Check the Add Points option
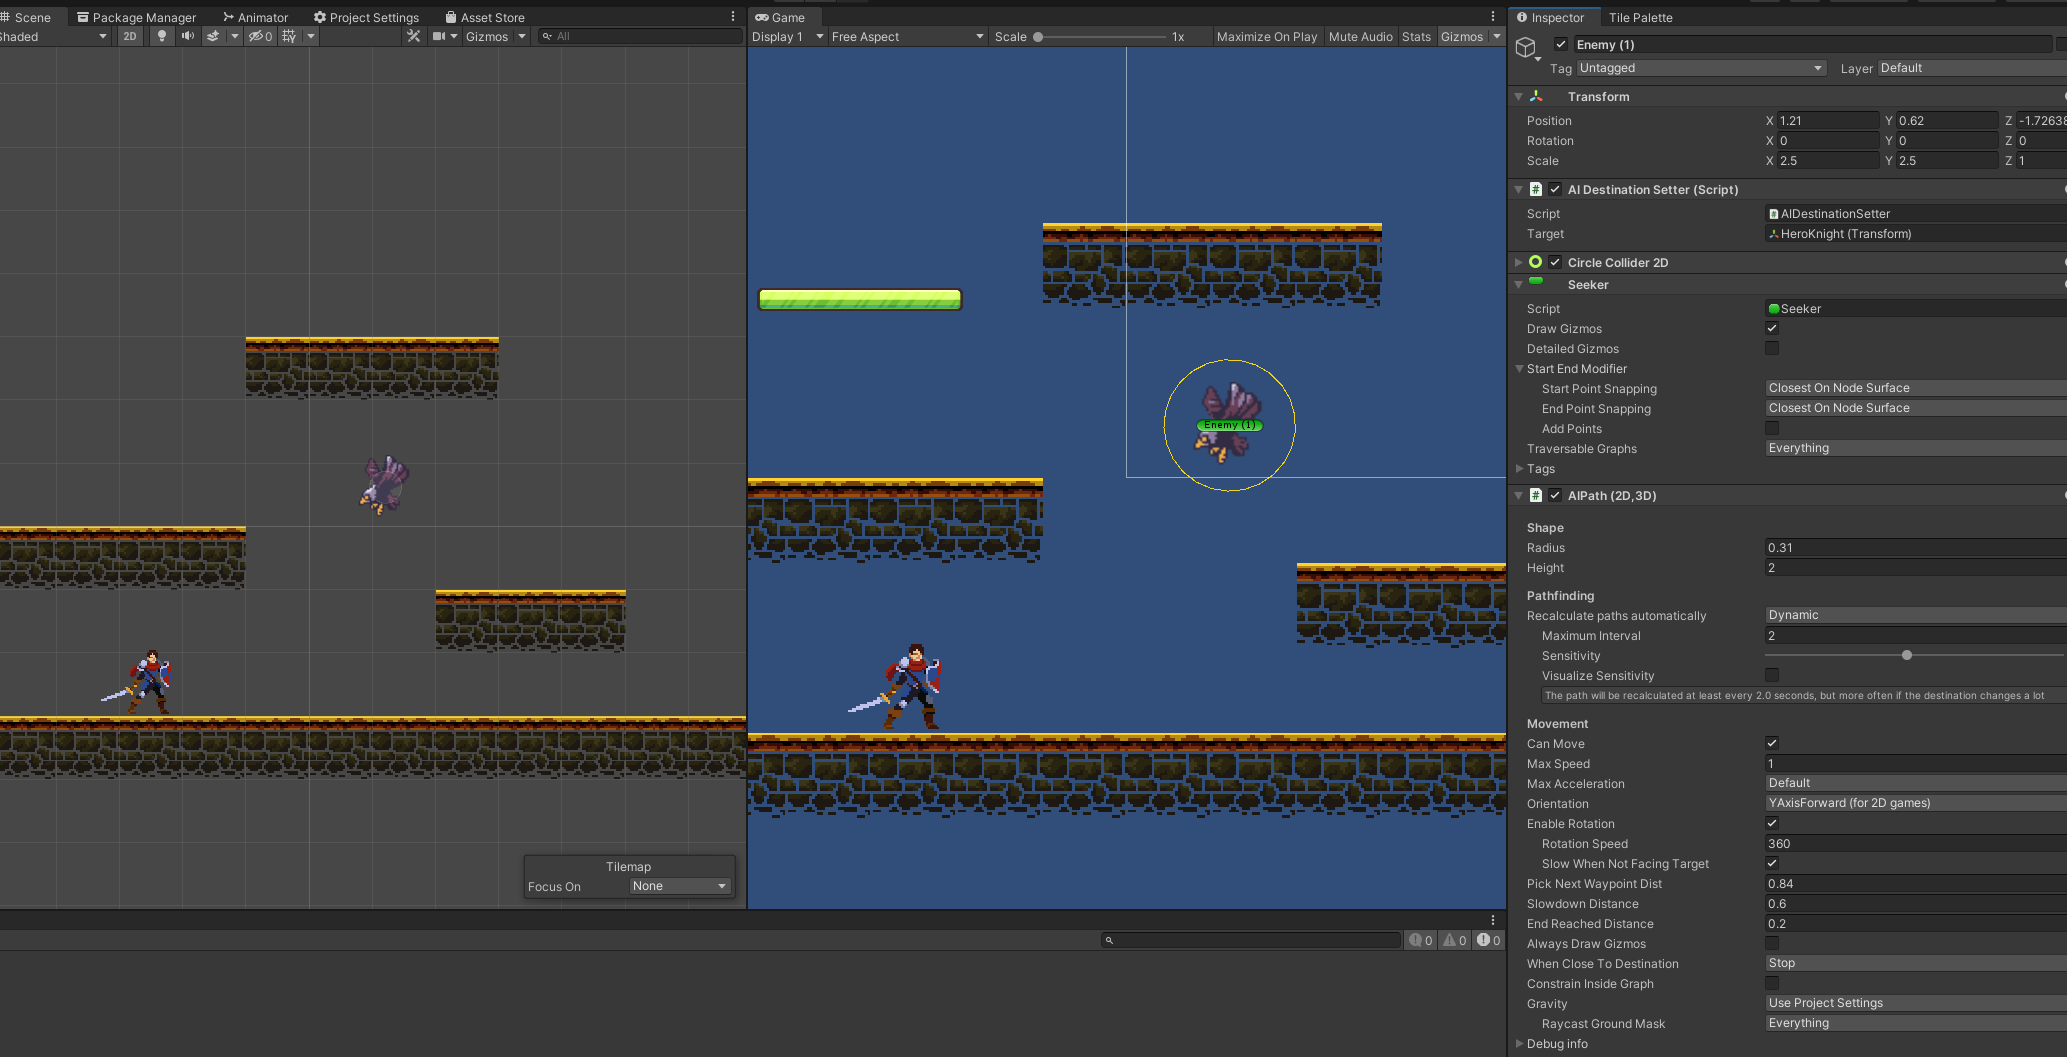The height and width of the screenshot is (1057, 2067). click(x=1772, y=428)
